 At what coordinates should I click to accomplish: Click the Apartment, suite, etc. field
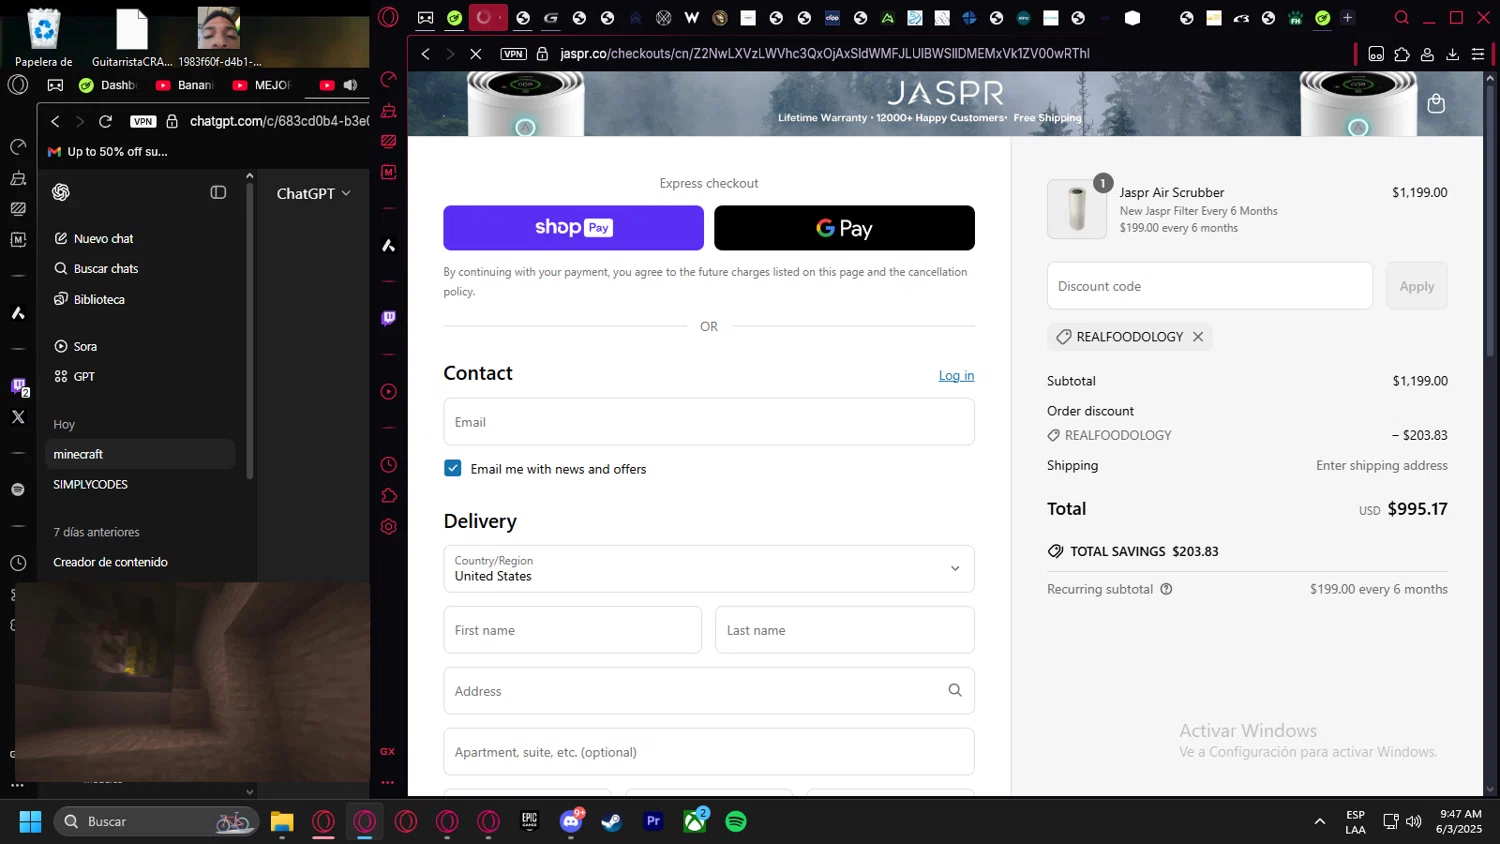click(709, 752)
